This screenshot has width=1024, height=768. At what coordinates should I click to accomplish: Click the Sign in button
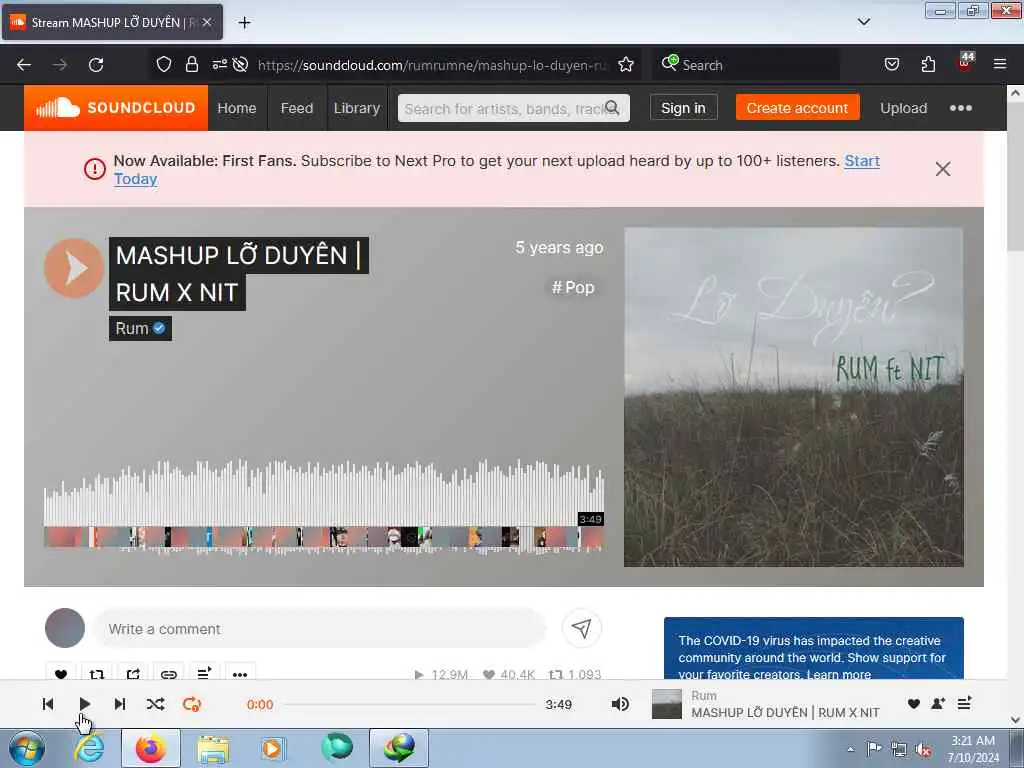click(683, 108)
